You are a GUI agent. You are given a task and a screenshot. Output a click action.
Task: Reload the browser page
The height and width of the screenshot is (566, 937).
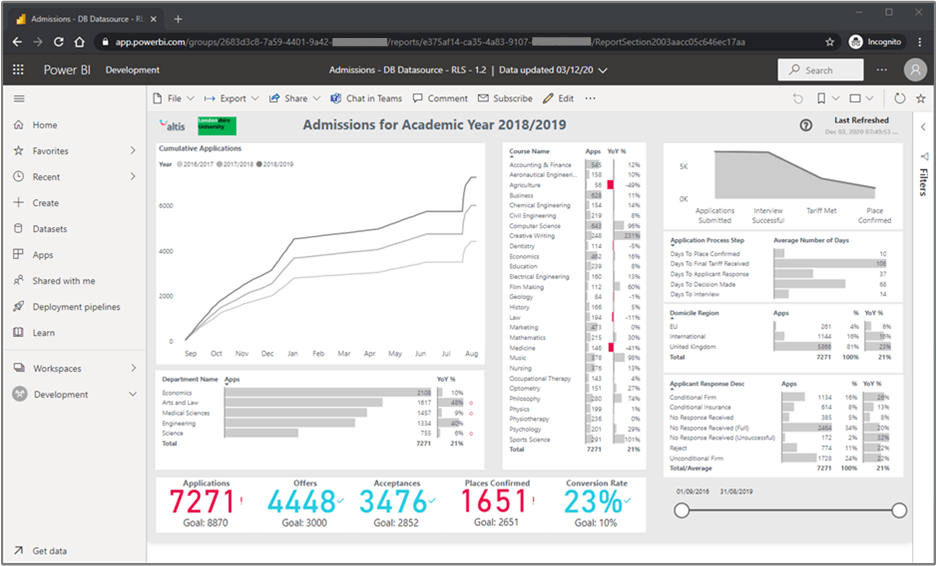pyautogui.click(x=59, y=42)
